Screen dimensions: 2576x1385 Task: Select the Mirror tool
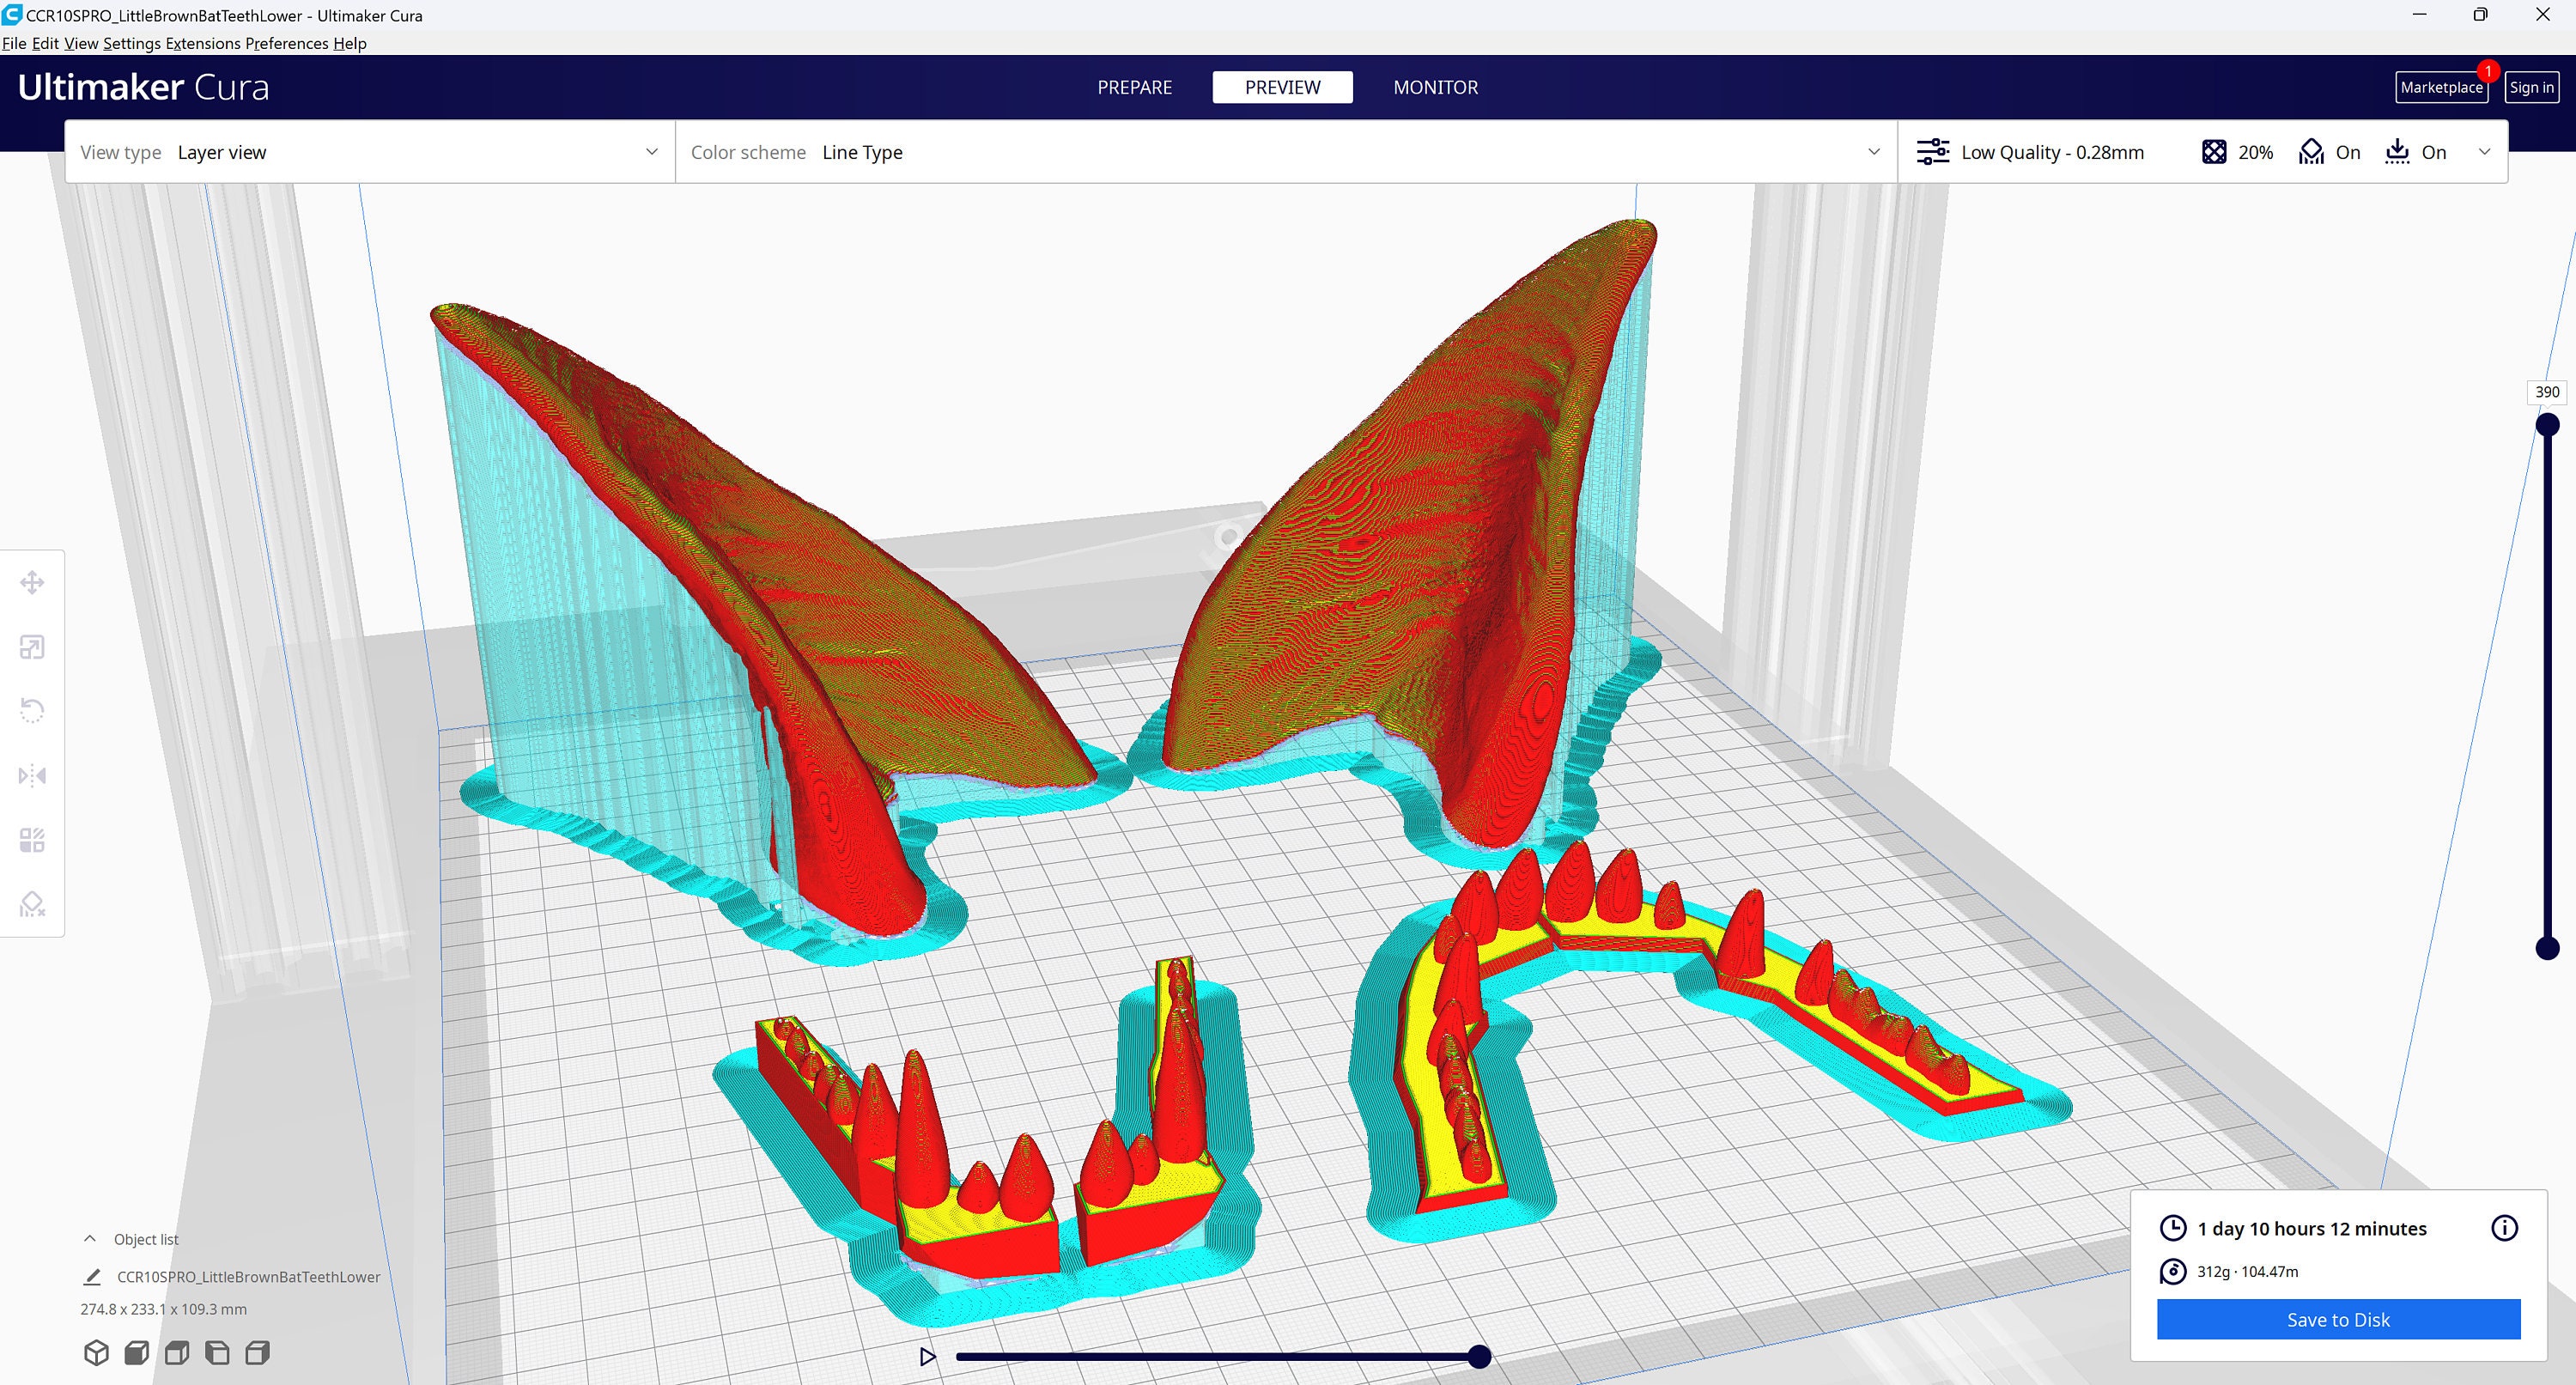33,775
